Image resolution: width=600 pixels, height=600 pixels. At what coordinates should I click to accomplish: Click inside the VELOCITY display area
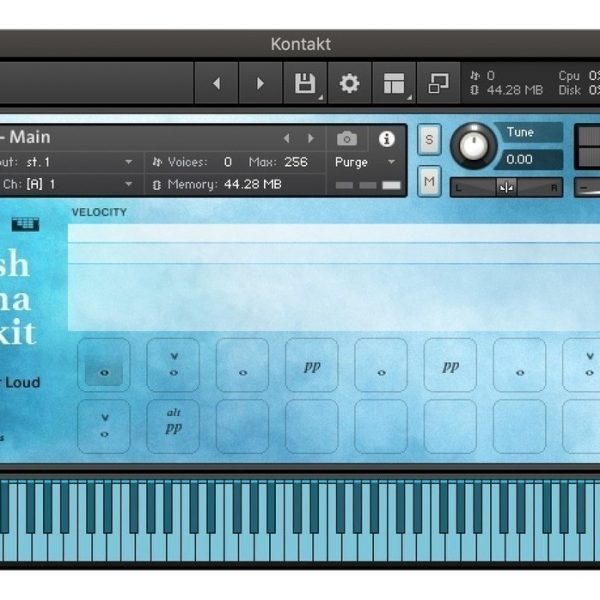(x=334, y=277)
